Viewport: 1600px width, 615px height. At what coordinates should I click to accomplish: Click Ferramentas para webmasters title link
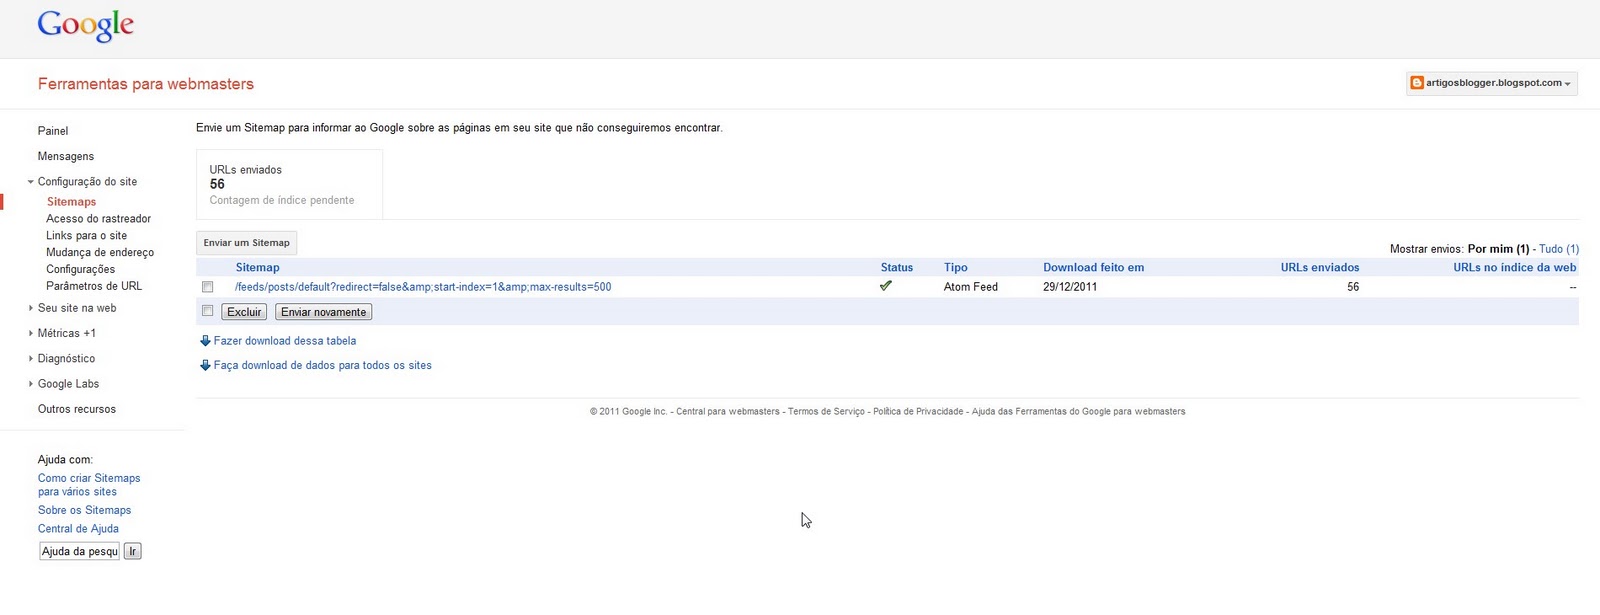pyautogui.click(x=146, y=84)
